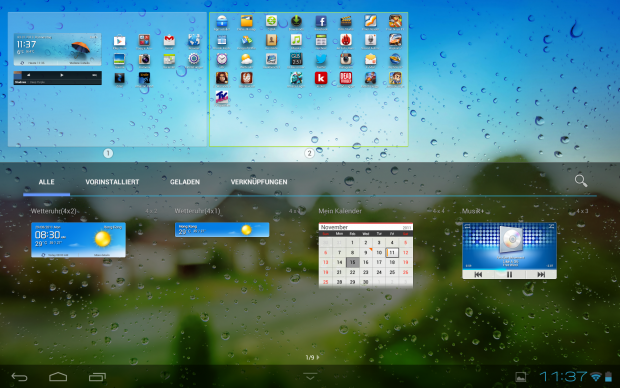This screenshot has width=620, height=388.
Task: Open the red kicker app icon
Action: click(321, 78)
